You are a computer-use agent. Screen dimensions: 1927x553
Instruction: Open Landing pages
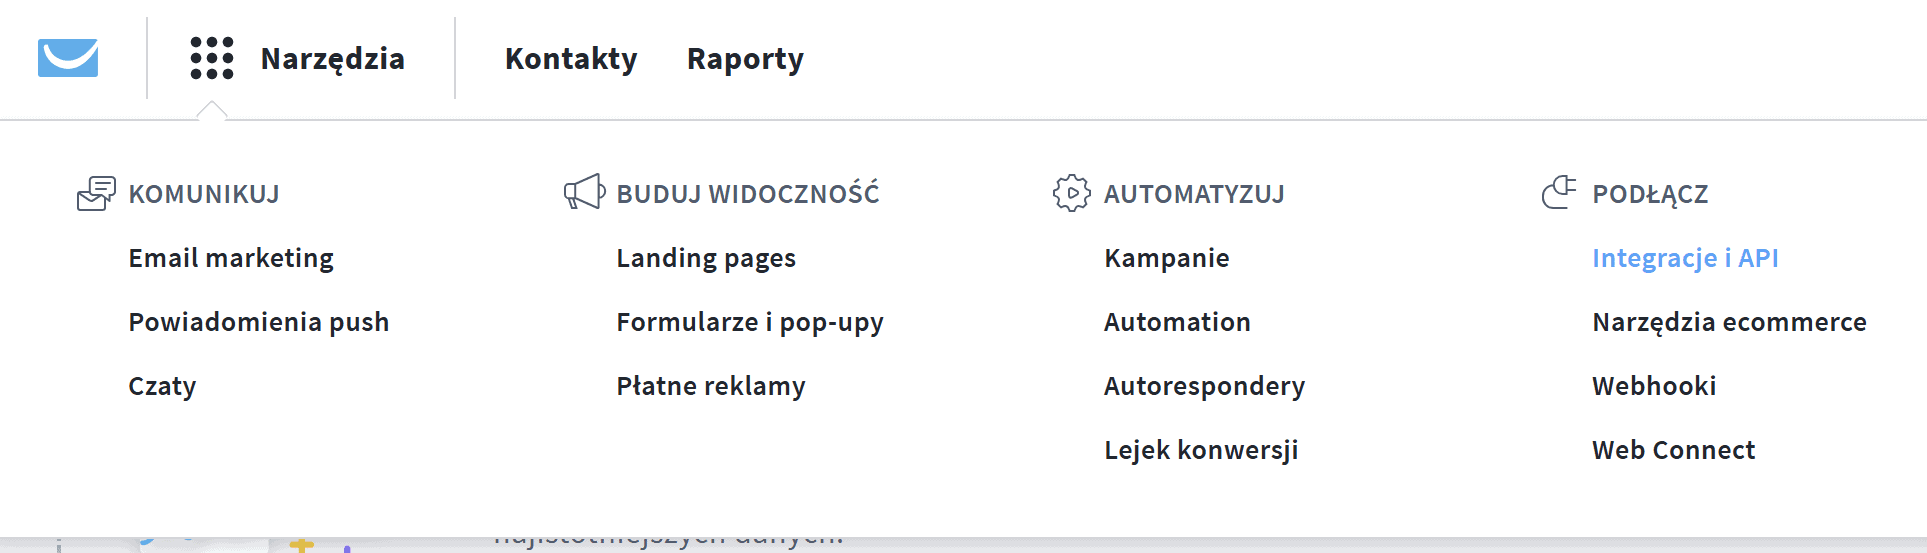click(x=706, y=258)
